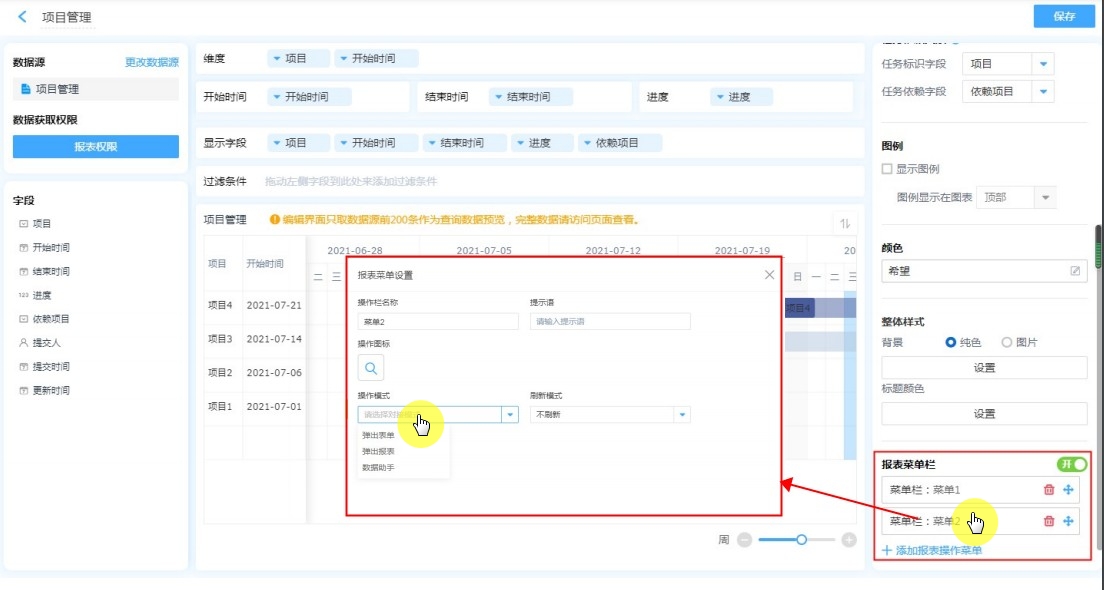This screenshot has height=590, width=1104.
Task: Open the 任务依赖字段 dropdown showing 依赖项目
Action: click(x=1043, y=91)
